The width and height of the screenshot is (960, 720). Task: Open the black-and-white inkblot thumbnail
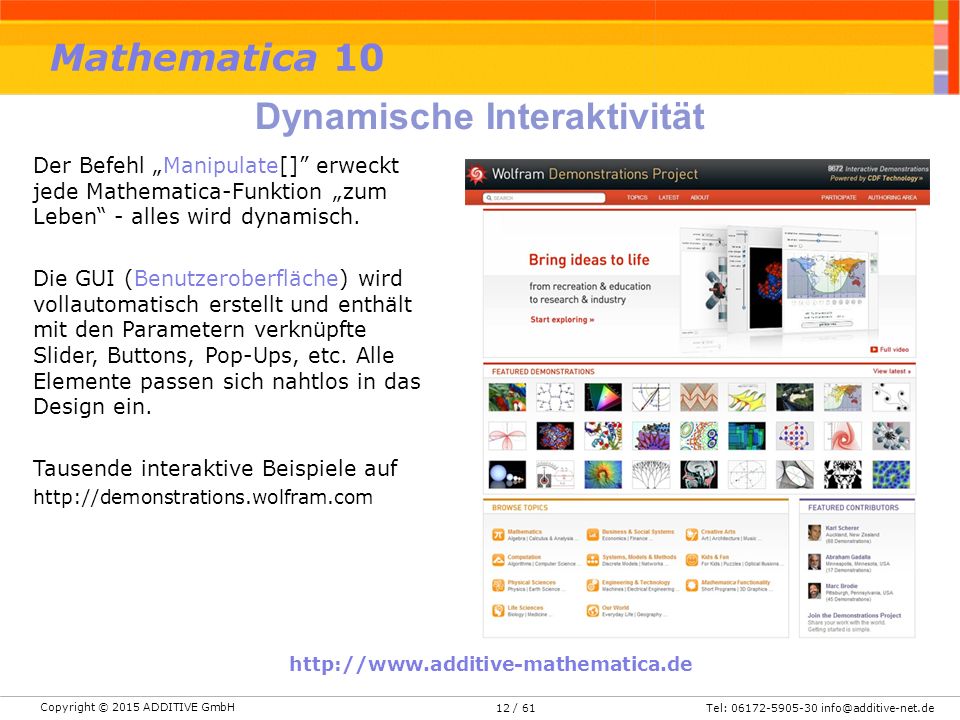842,474
